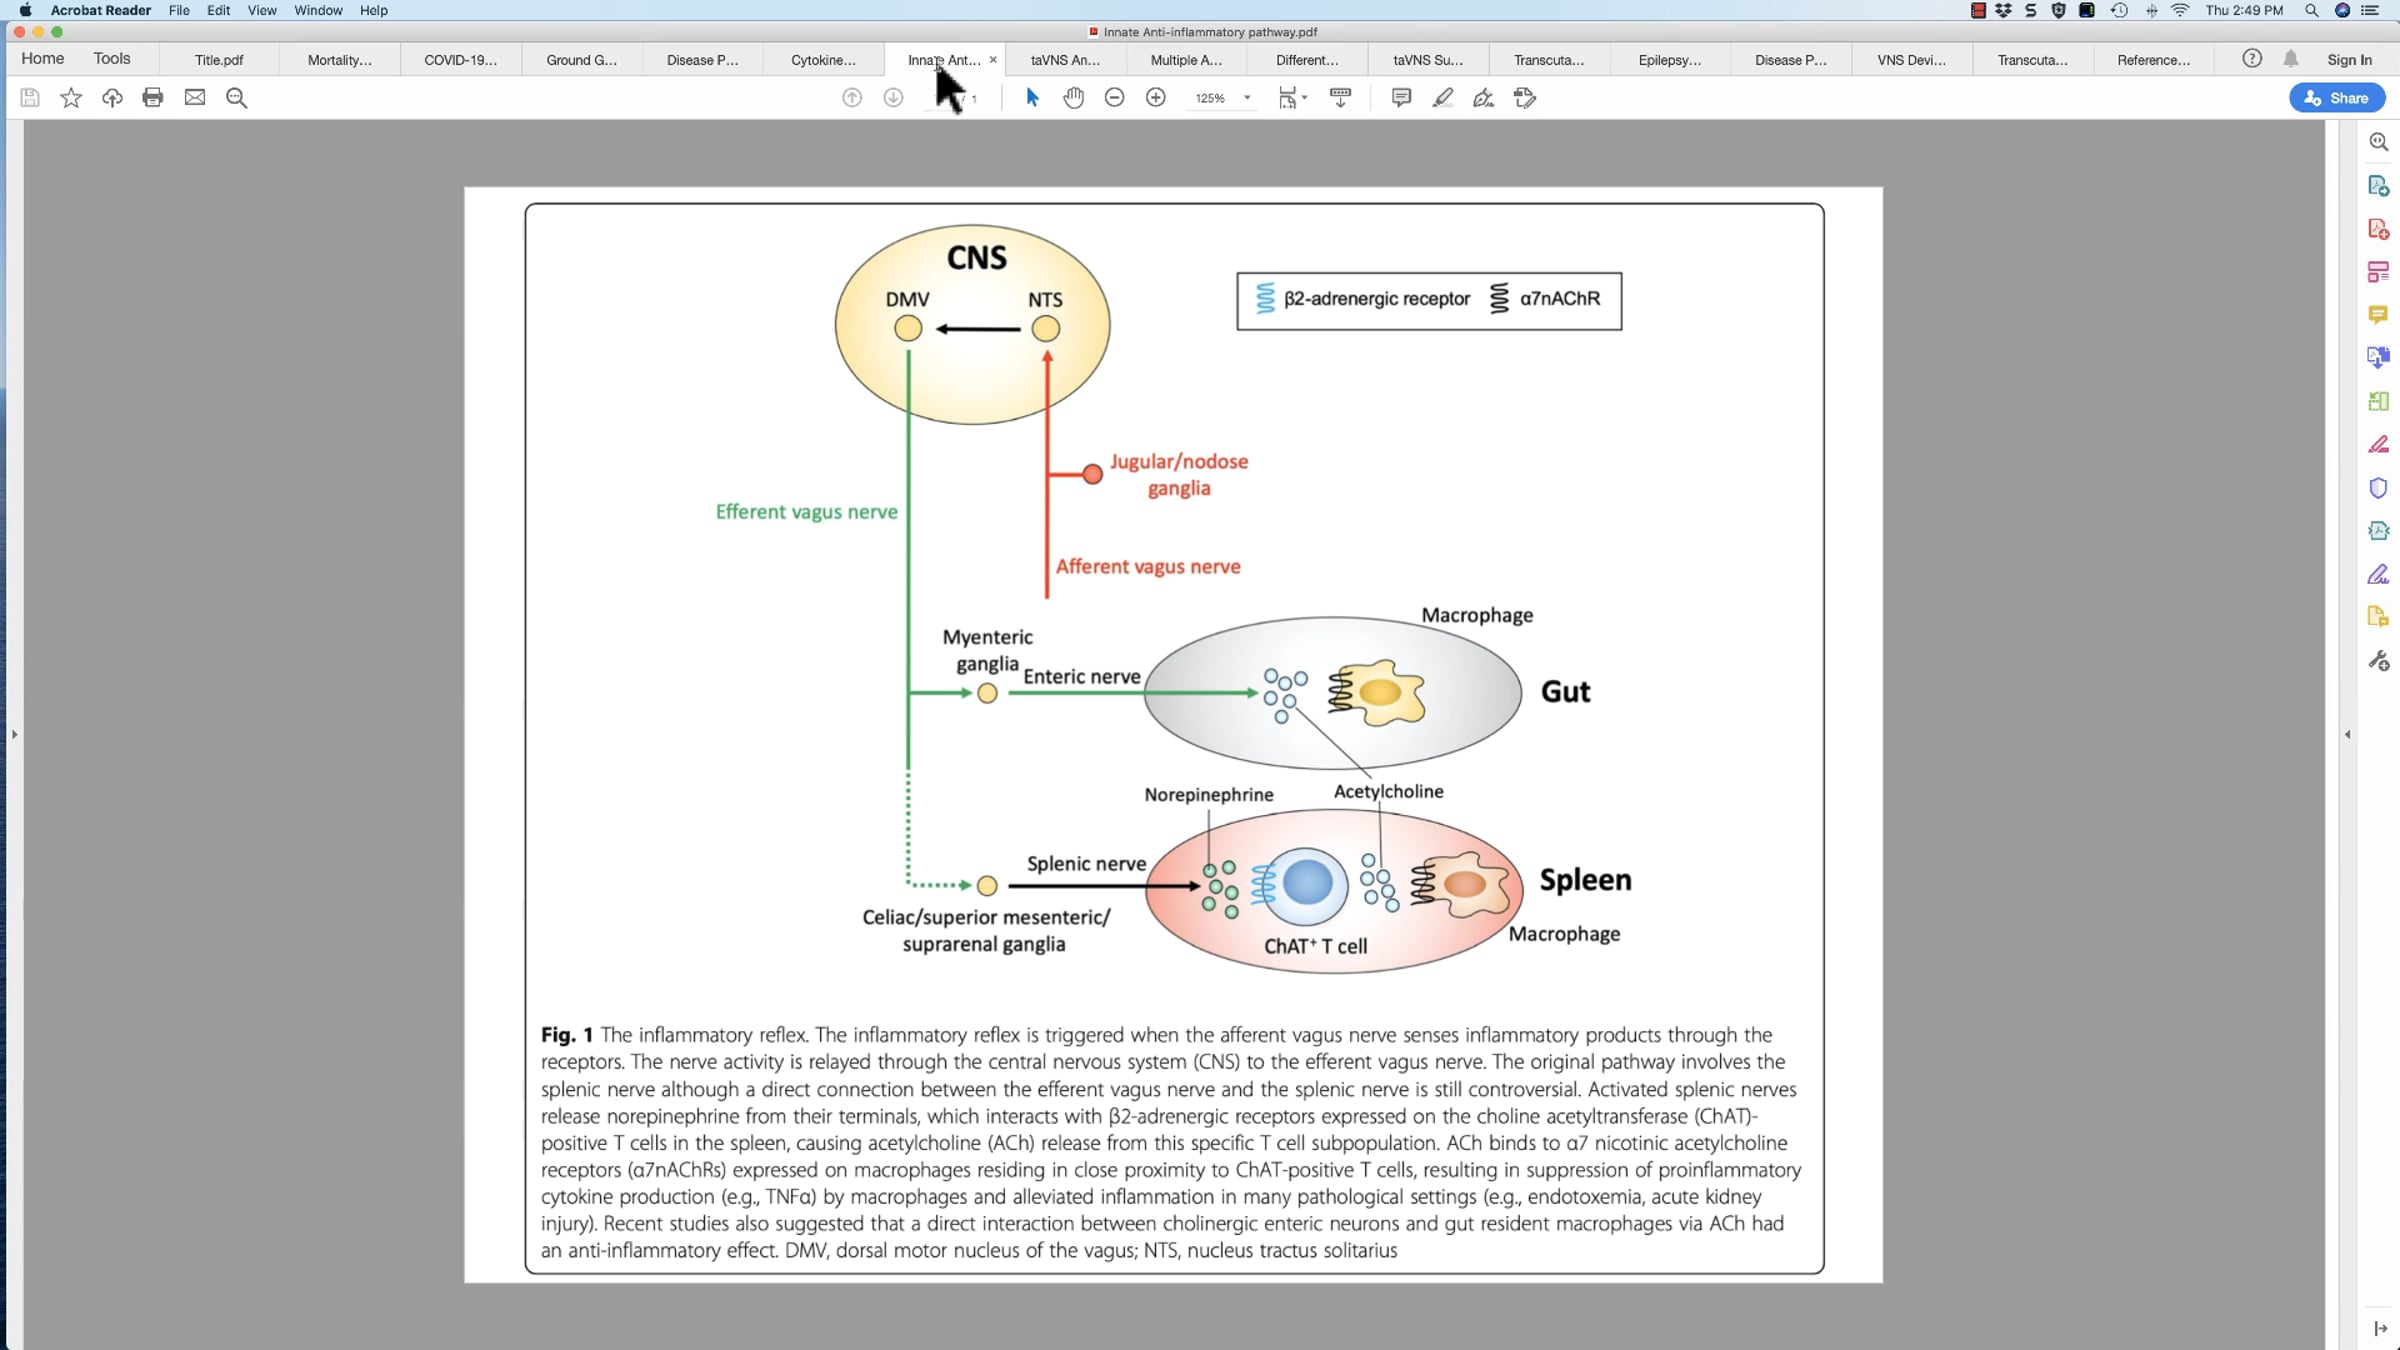Open the Window menu

pos(318,10)
